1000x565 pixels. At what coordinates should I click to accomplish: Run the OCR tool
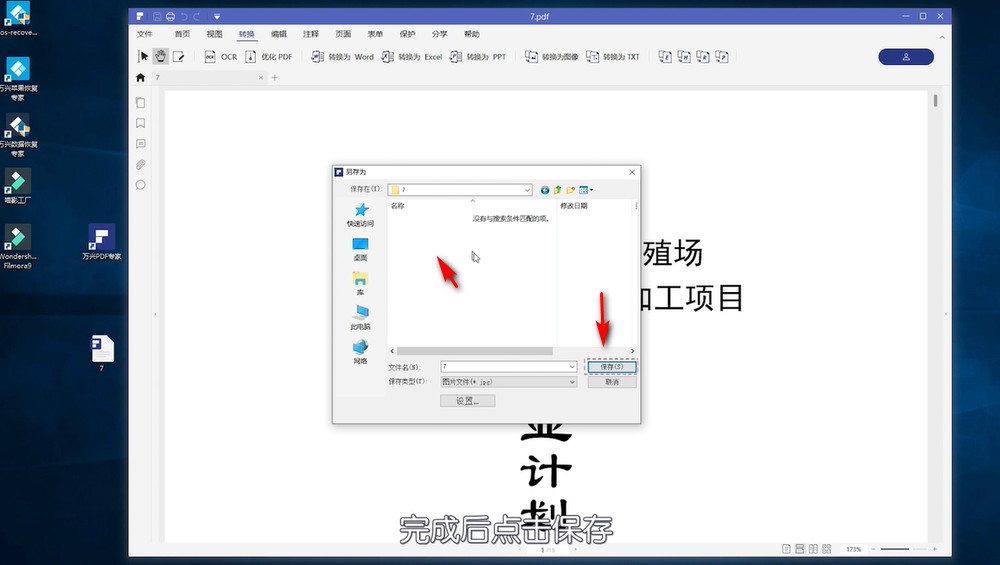click(221, 57)
